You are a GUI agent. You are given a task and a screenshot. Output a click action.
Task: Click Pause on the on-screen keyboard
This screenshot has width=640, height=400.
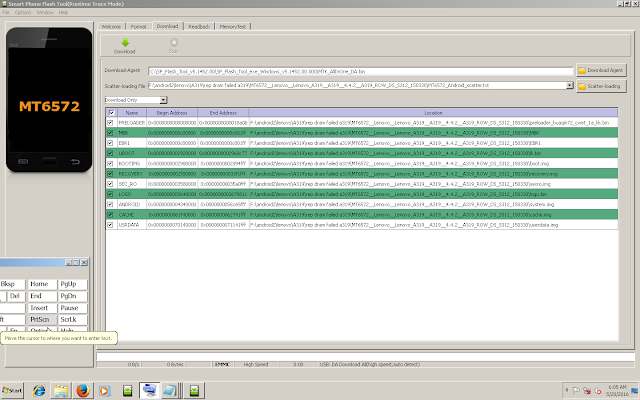pyautogui.click(x=73, y=308)
